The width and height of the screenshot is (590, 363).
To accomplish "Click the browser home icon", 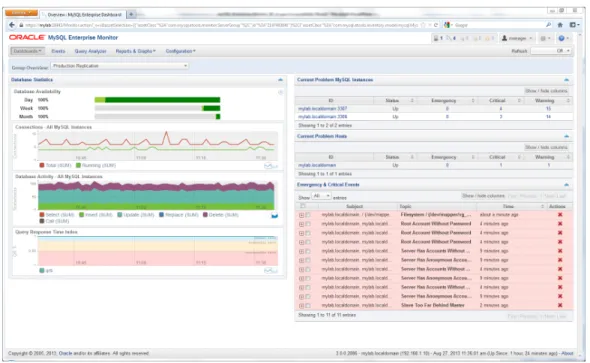I will point(560,25).
